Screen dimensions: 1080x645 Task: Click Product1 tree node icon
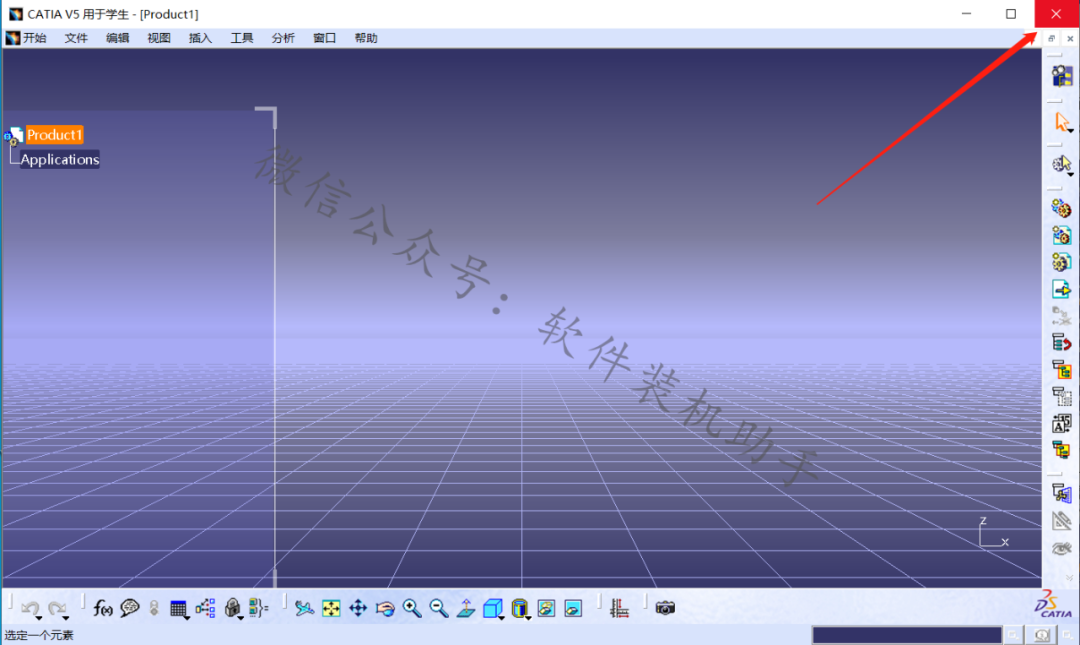[x=14, y=136]
